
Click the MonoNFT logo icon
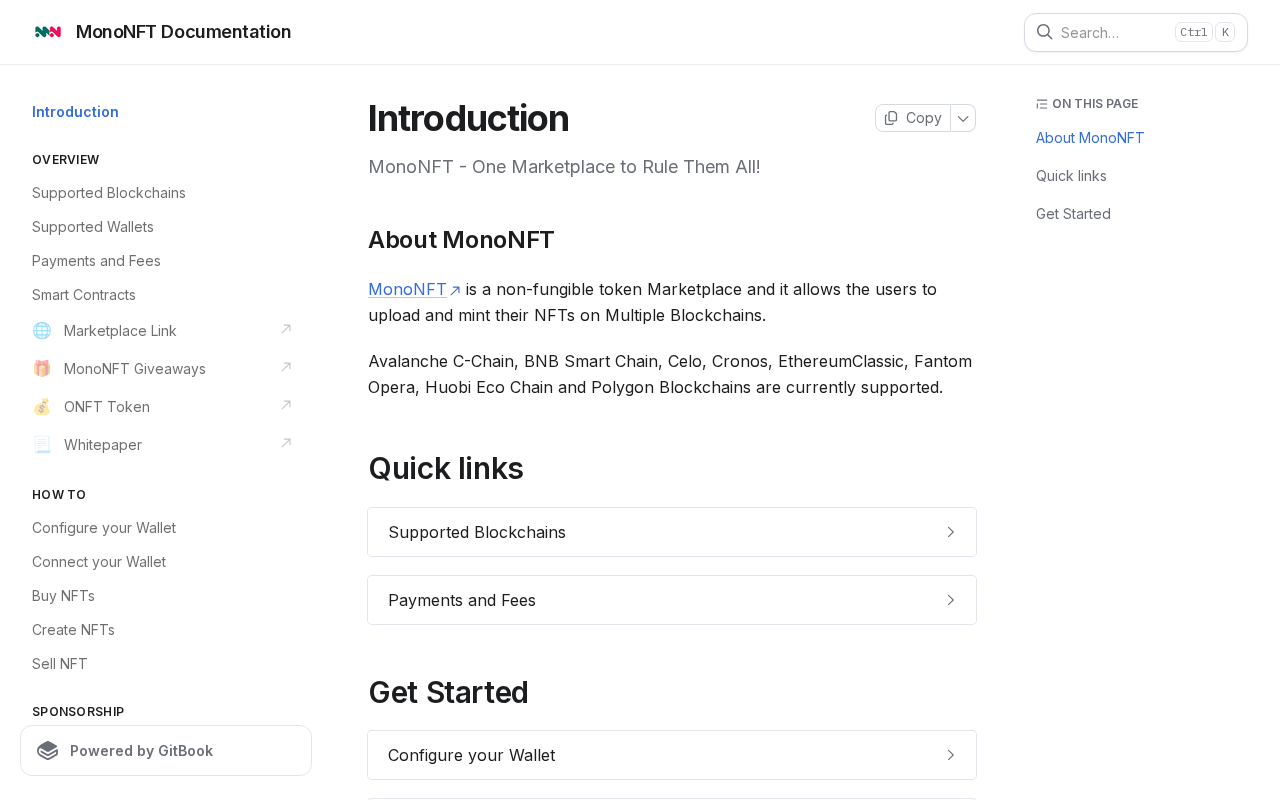coord(48,32)
